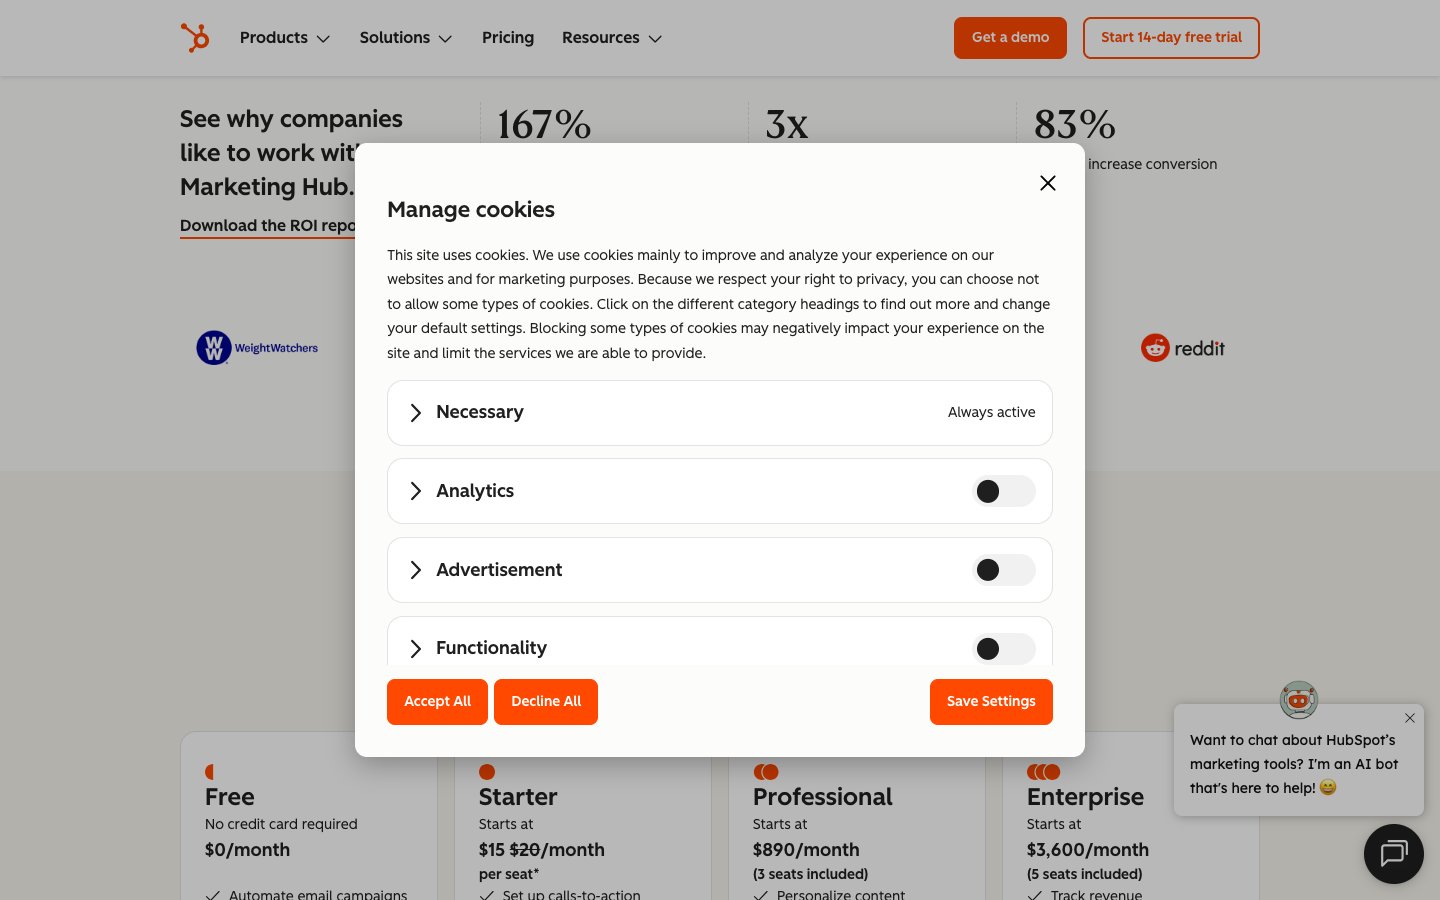Turn on Functionality cookies switch
Image resolution: width=1440 pixels, height=900 pixels.
pos(1003,648)
